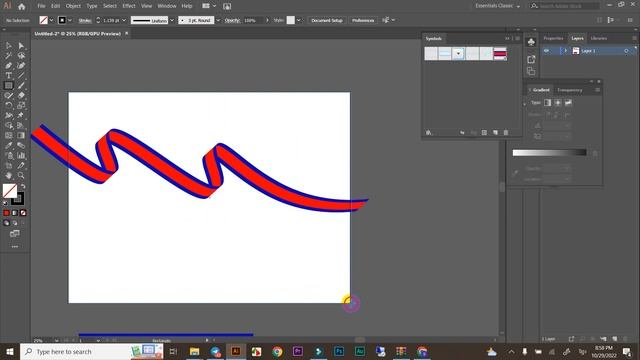Set Color fill mode below swatches
Viewport: 640px width, 360px height.
click(6, 213)
